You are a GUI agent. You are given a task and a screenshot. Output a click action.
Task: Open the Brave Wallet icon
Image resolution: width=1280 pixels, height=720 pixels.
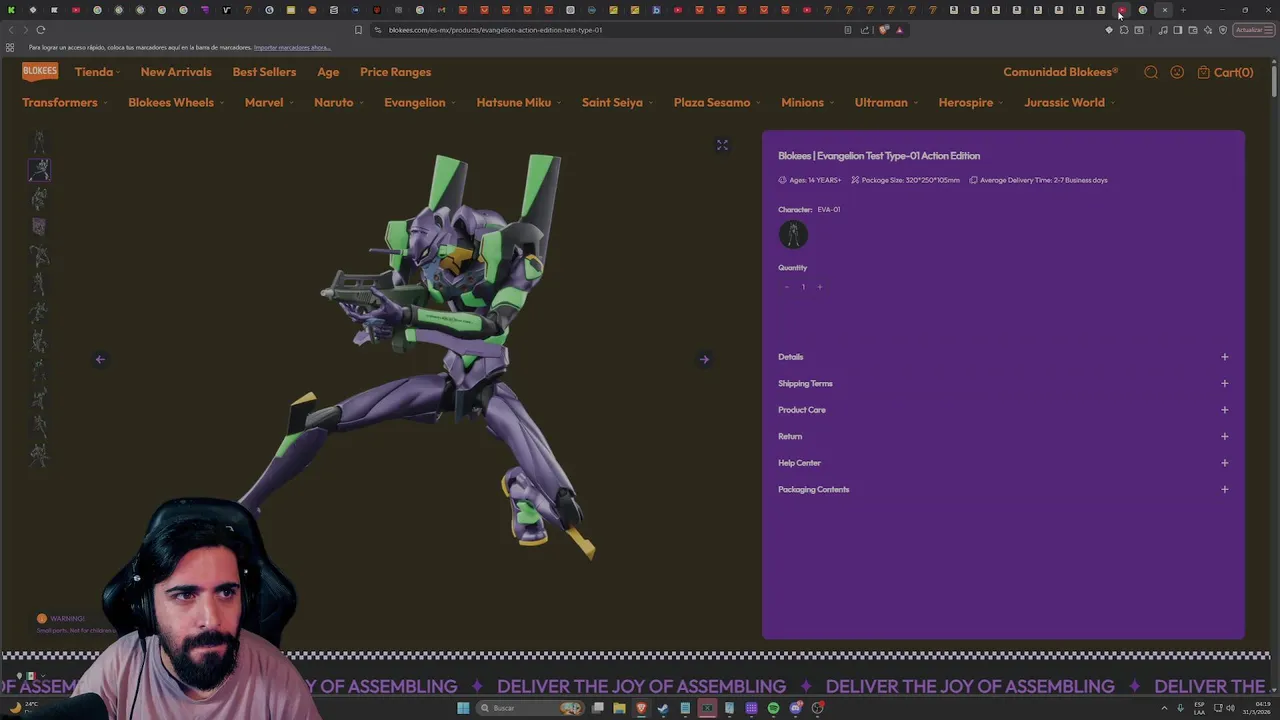(1193, 30)
